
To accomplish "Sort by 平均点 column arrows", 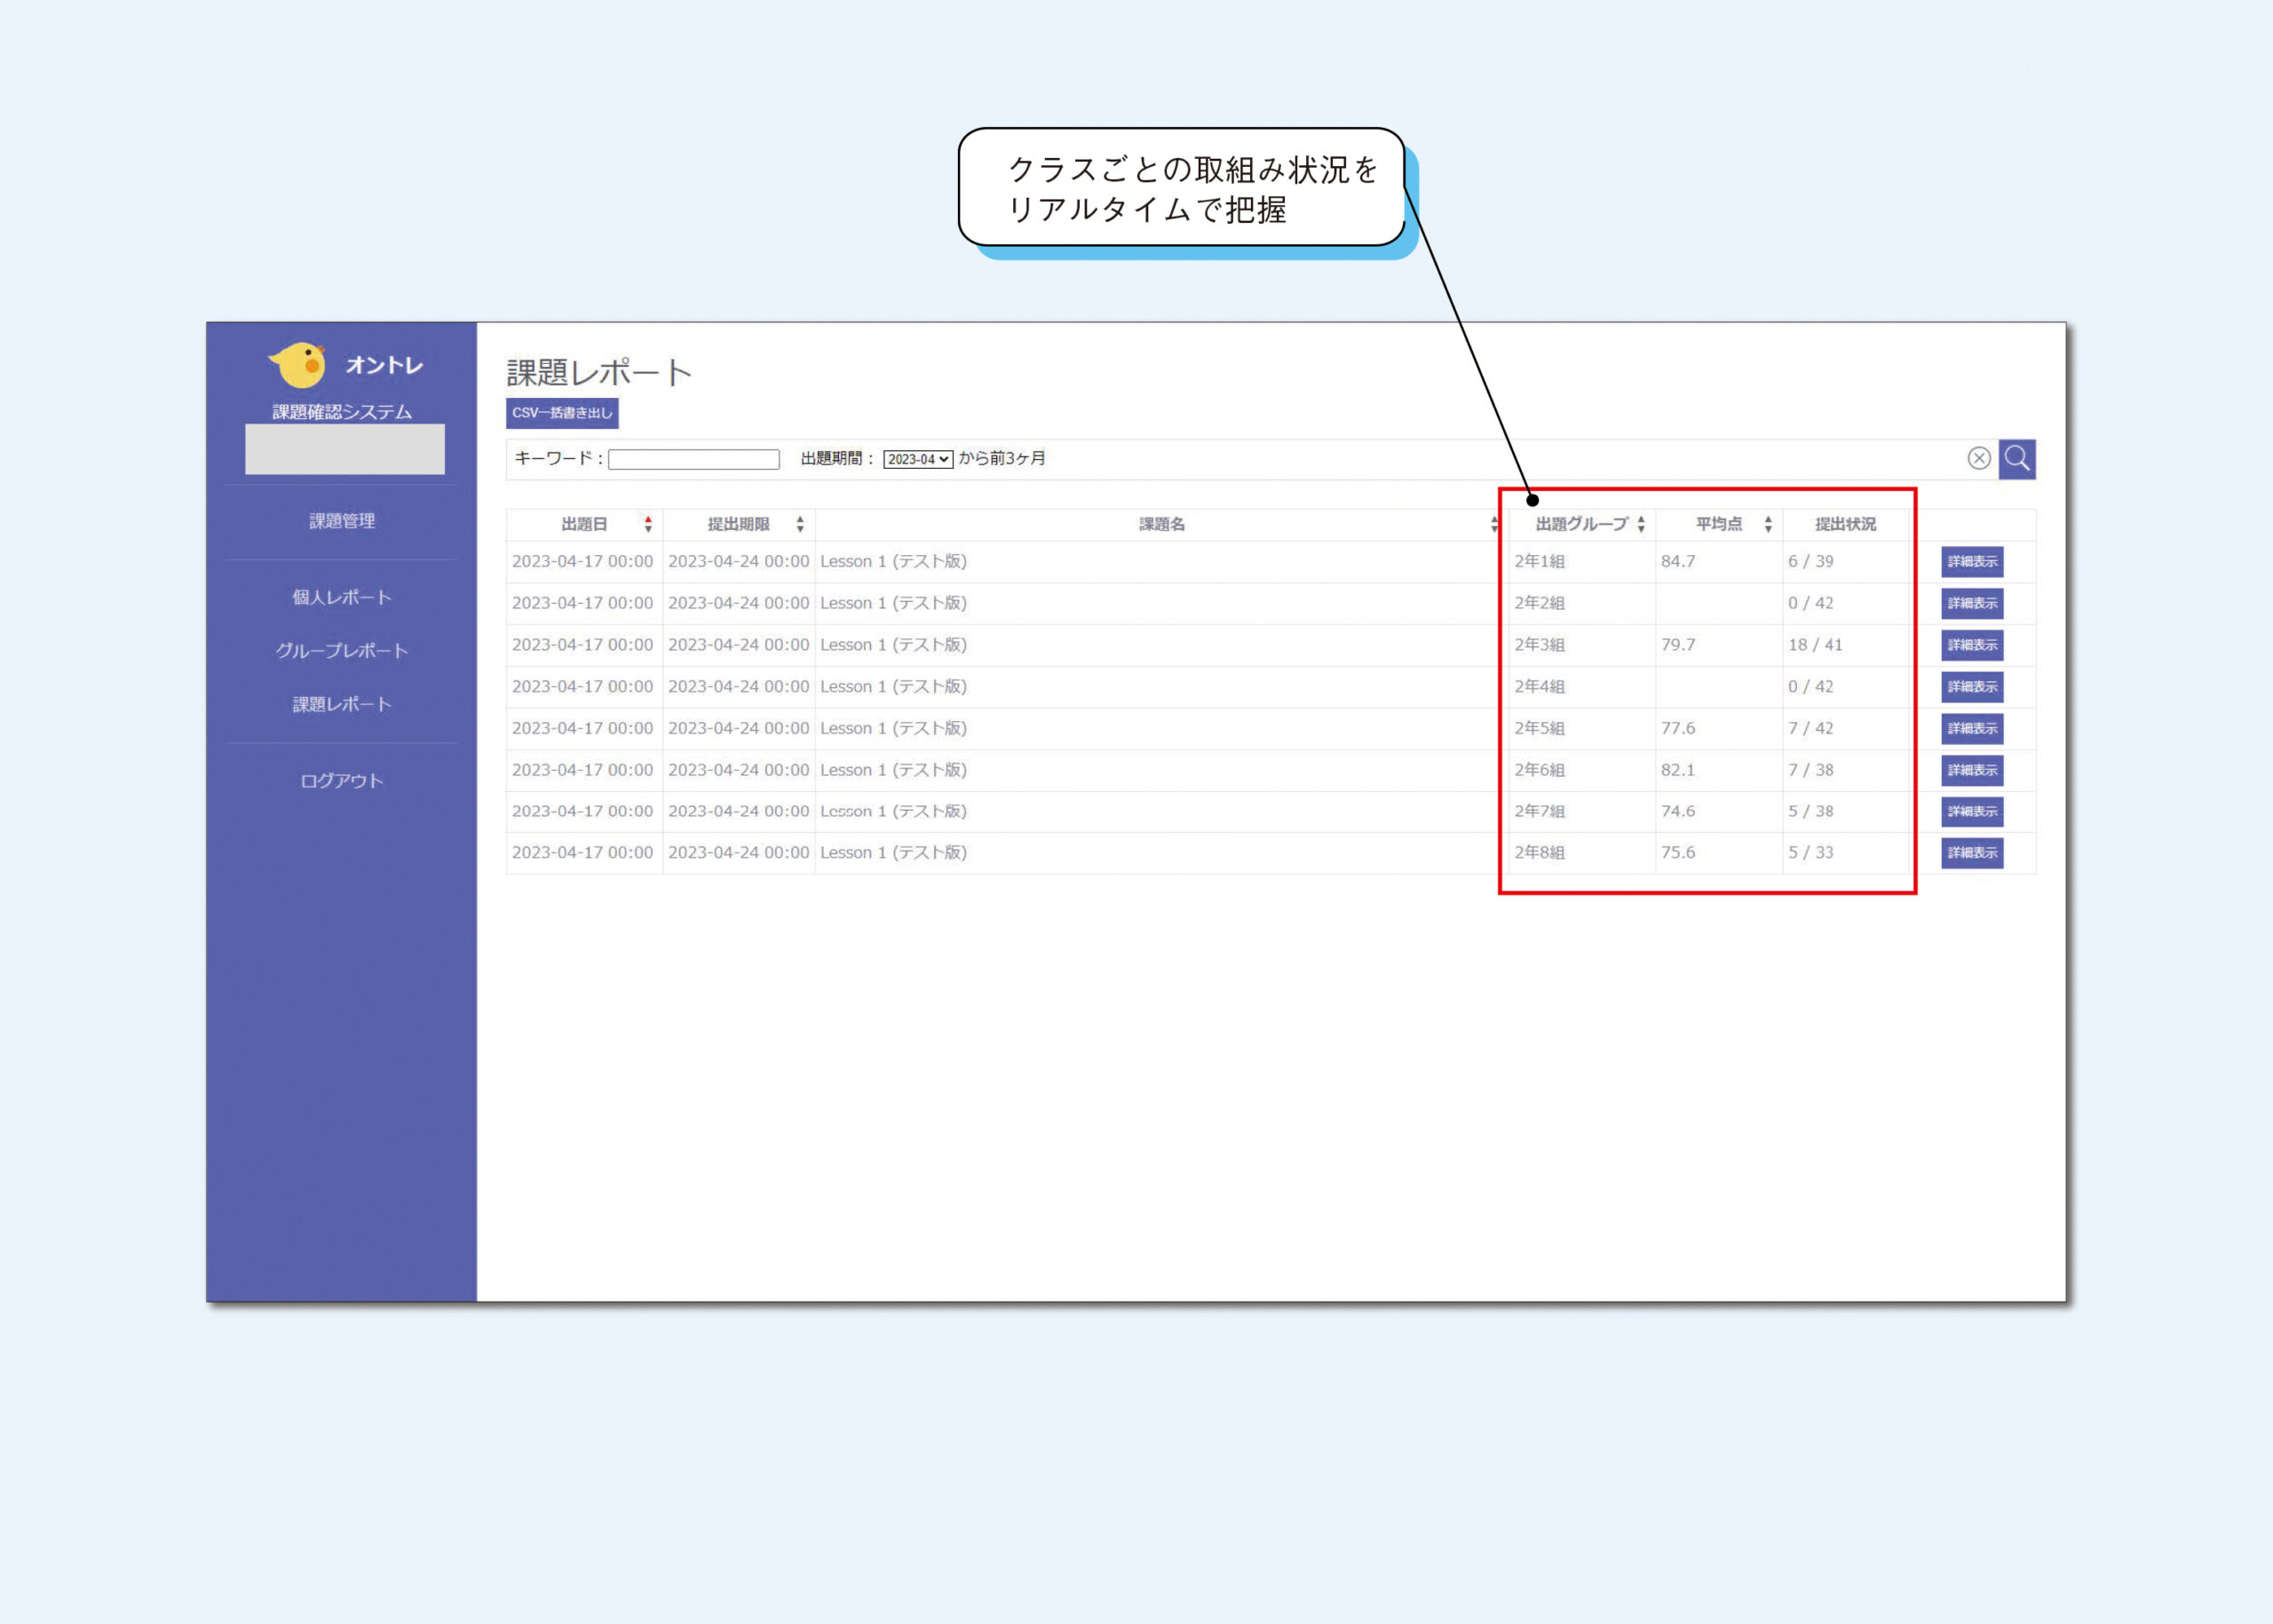I will [1768, 524].
